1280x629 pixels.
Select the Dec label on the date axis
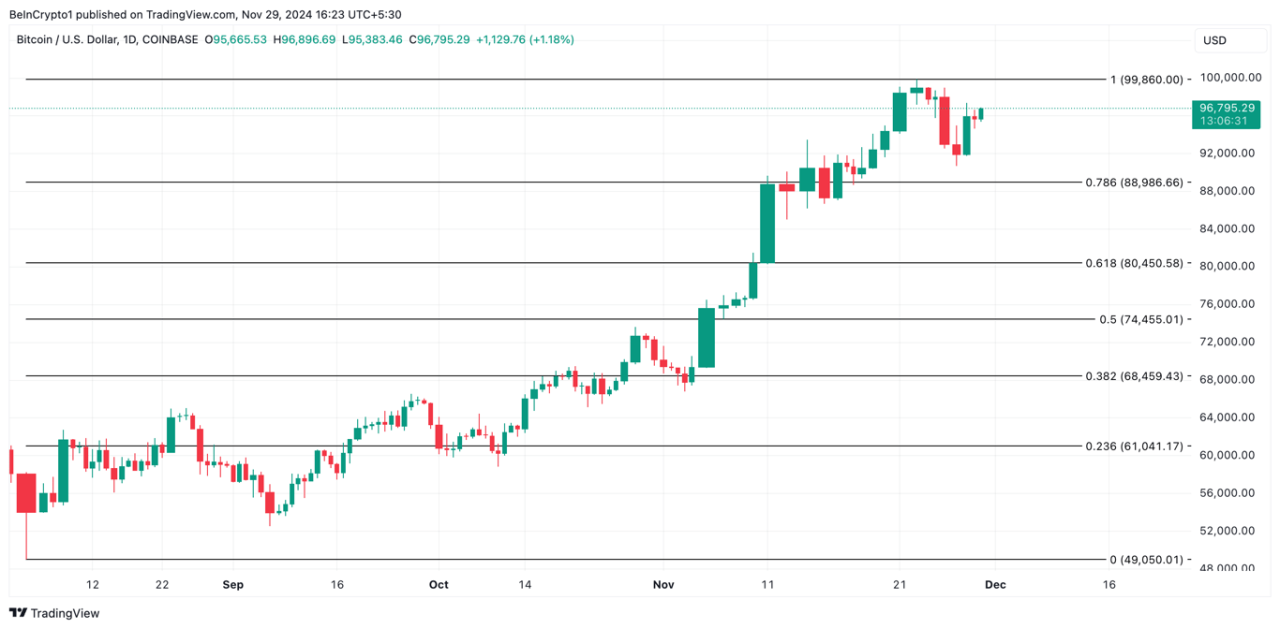point(996,584)
